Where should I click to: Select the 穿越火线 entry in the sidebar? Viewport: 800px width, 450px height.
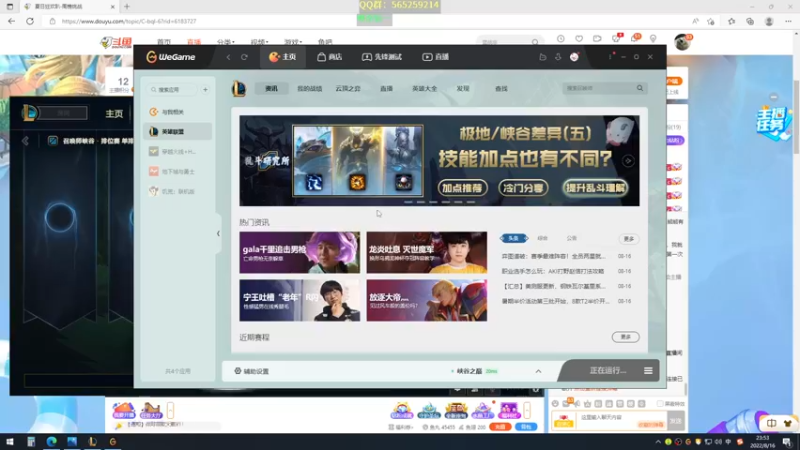click(178, 152)
